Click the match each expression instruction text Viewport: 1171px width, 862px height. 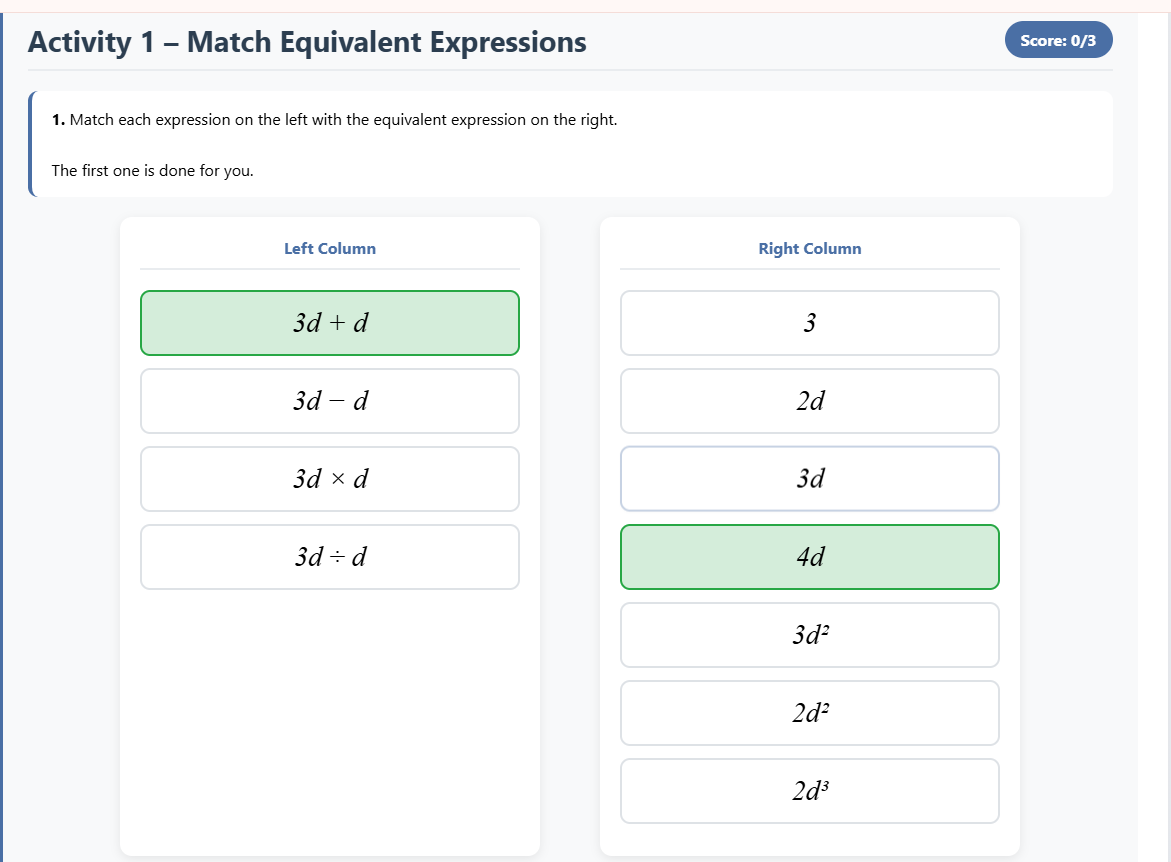pyautogui.click(x=343, y=120)
